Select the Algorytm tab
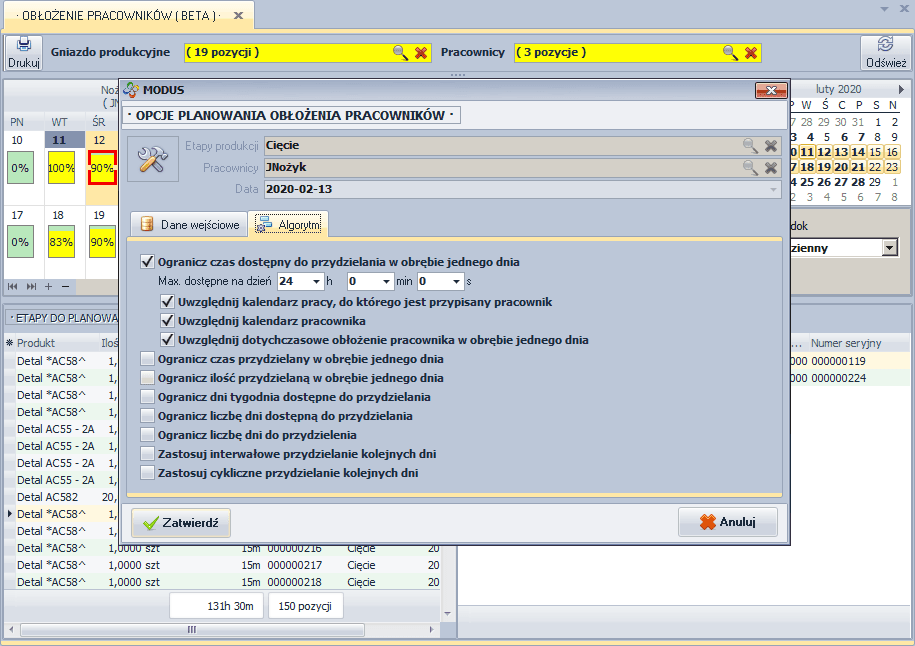 pyautogui.click(x=288, y=224)
